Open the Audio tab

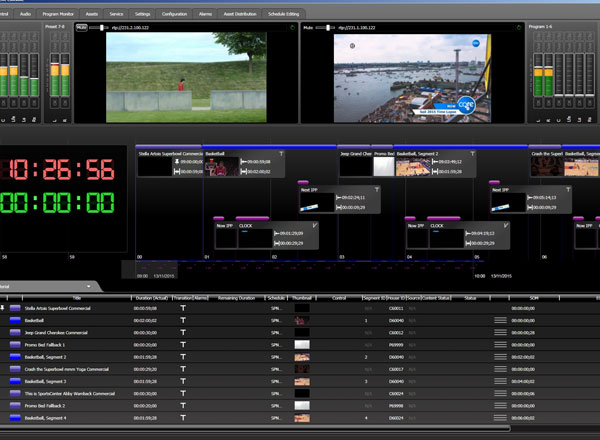25,14
